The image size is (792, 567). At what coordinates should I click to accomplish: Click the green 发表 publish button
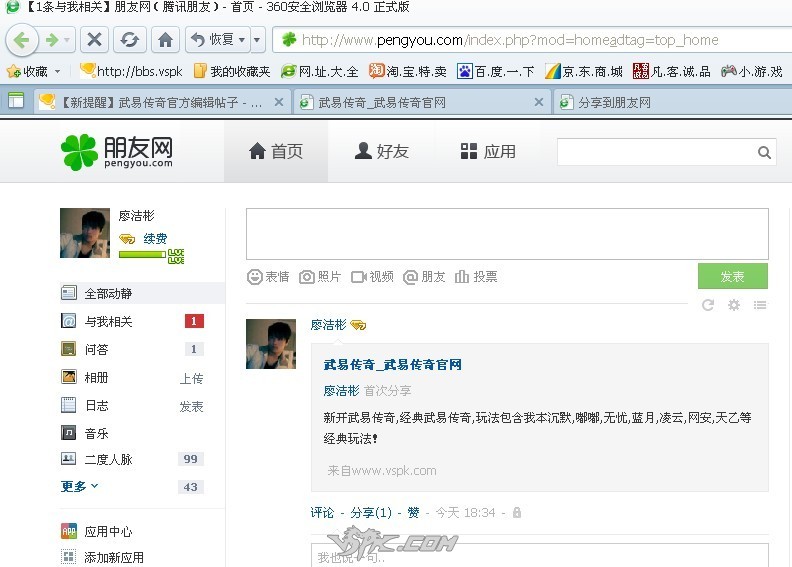pyautogui.click(x=732, y=276)
